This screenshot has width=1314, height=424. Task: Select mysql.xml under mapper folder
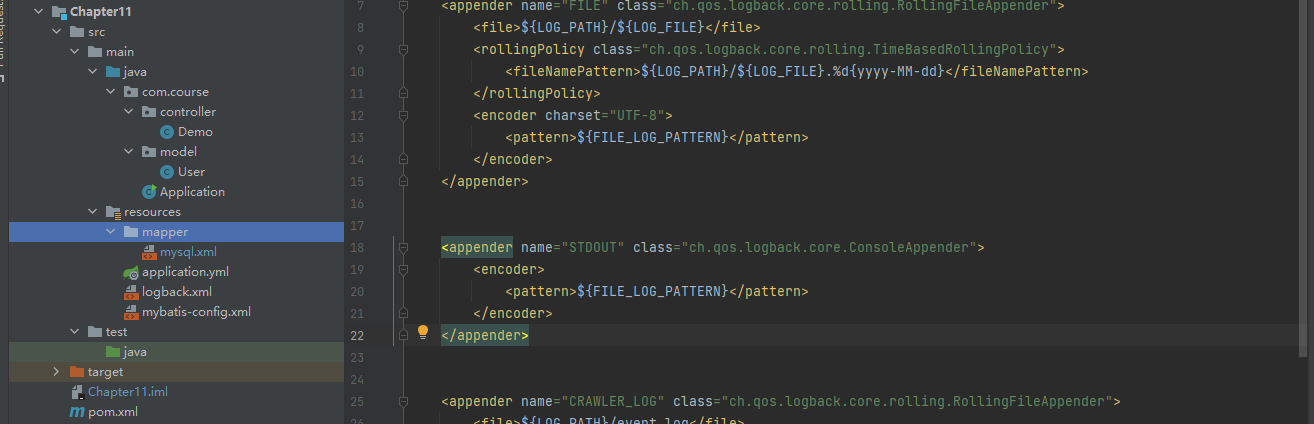(188, 252)
